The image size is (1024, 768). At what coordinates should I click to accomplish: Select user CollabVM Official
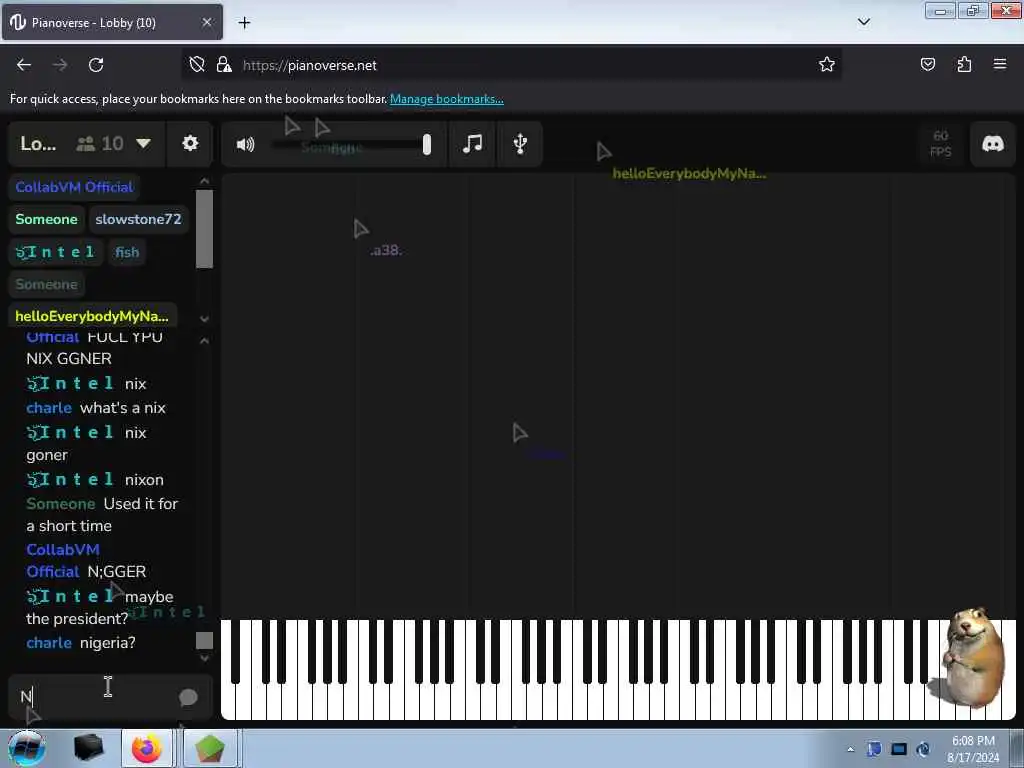tap(74, 187)
